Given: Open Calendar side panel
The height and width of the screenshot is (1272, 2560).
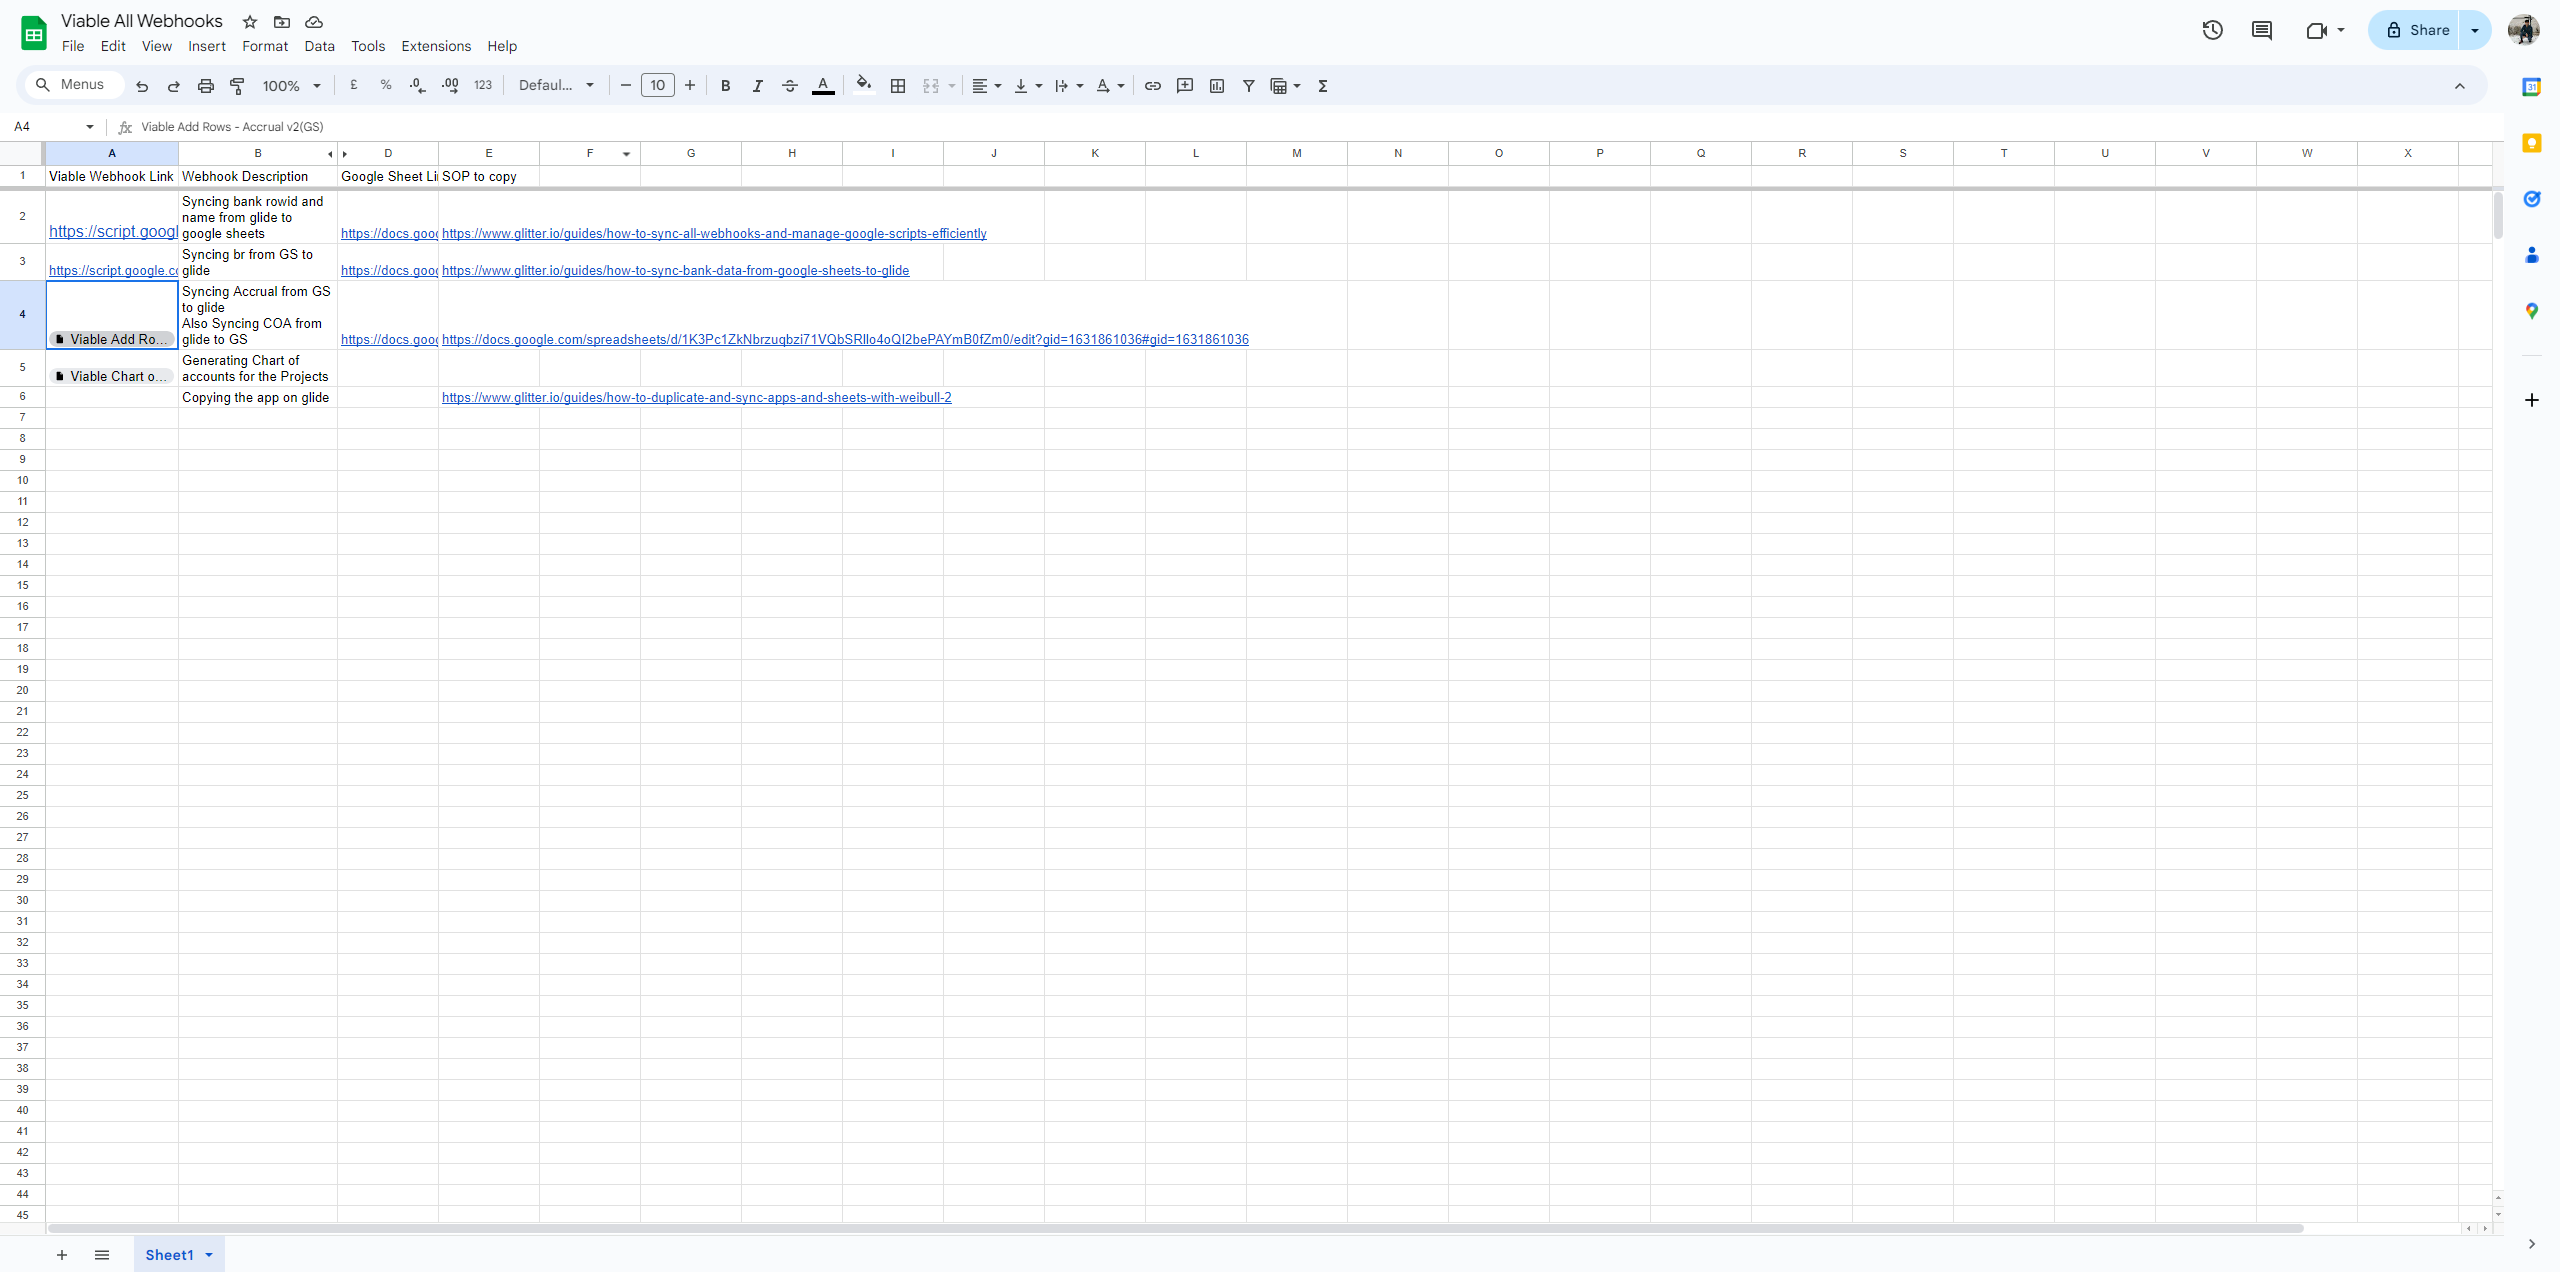Looking at the screenshot, I should 2532,87.
